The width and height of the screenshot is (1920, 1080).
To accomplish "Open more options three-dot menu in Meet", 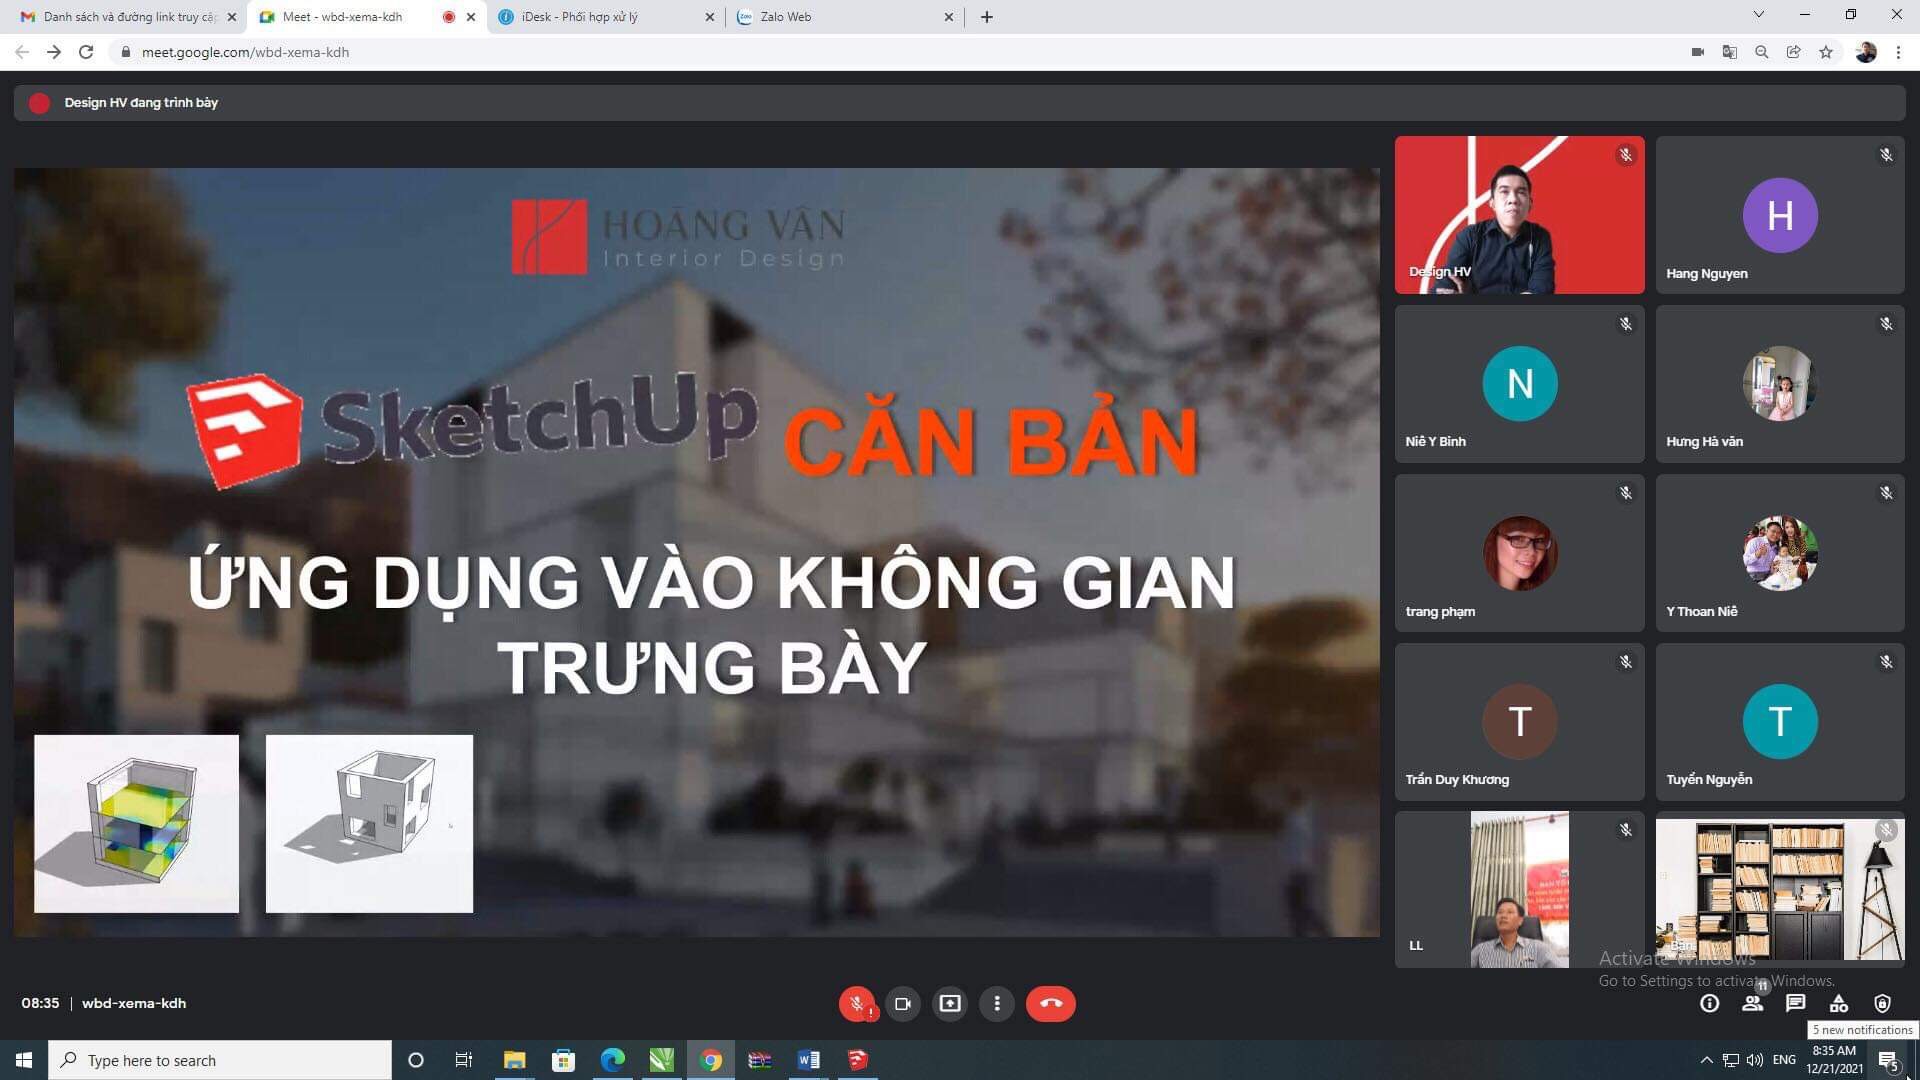I will (x=996, y=1004).
